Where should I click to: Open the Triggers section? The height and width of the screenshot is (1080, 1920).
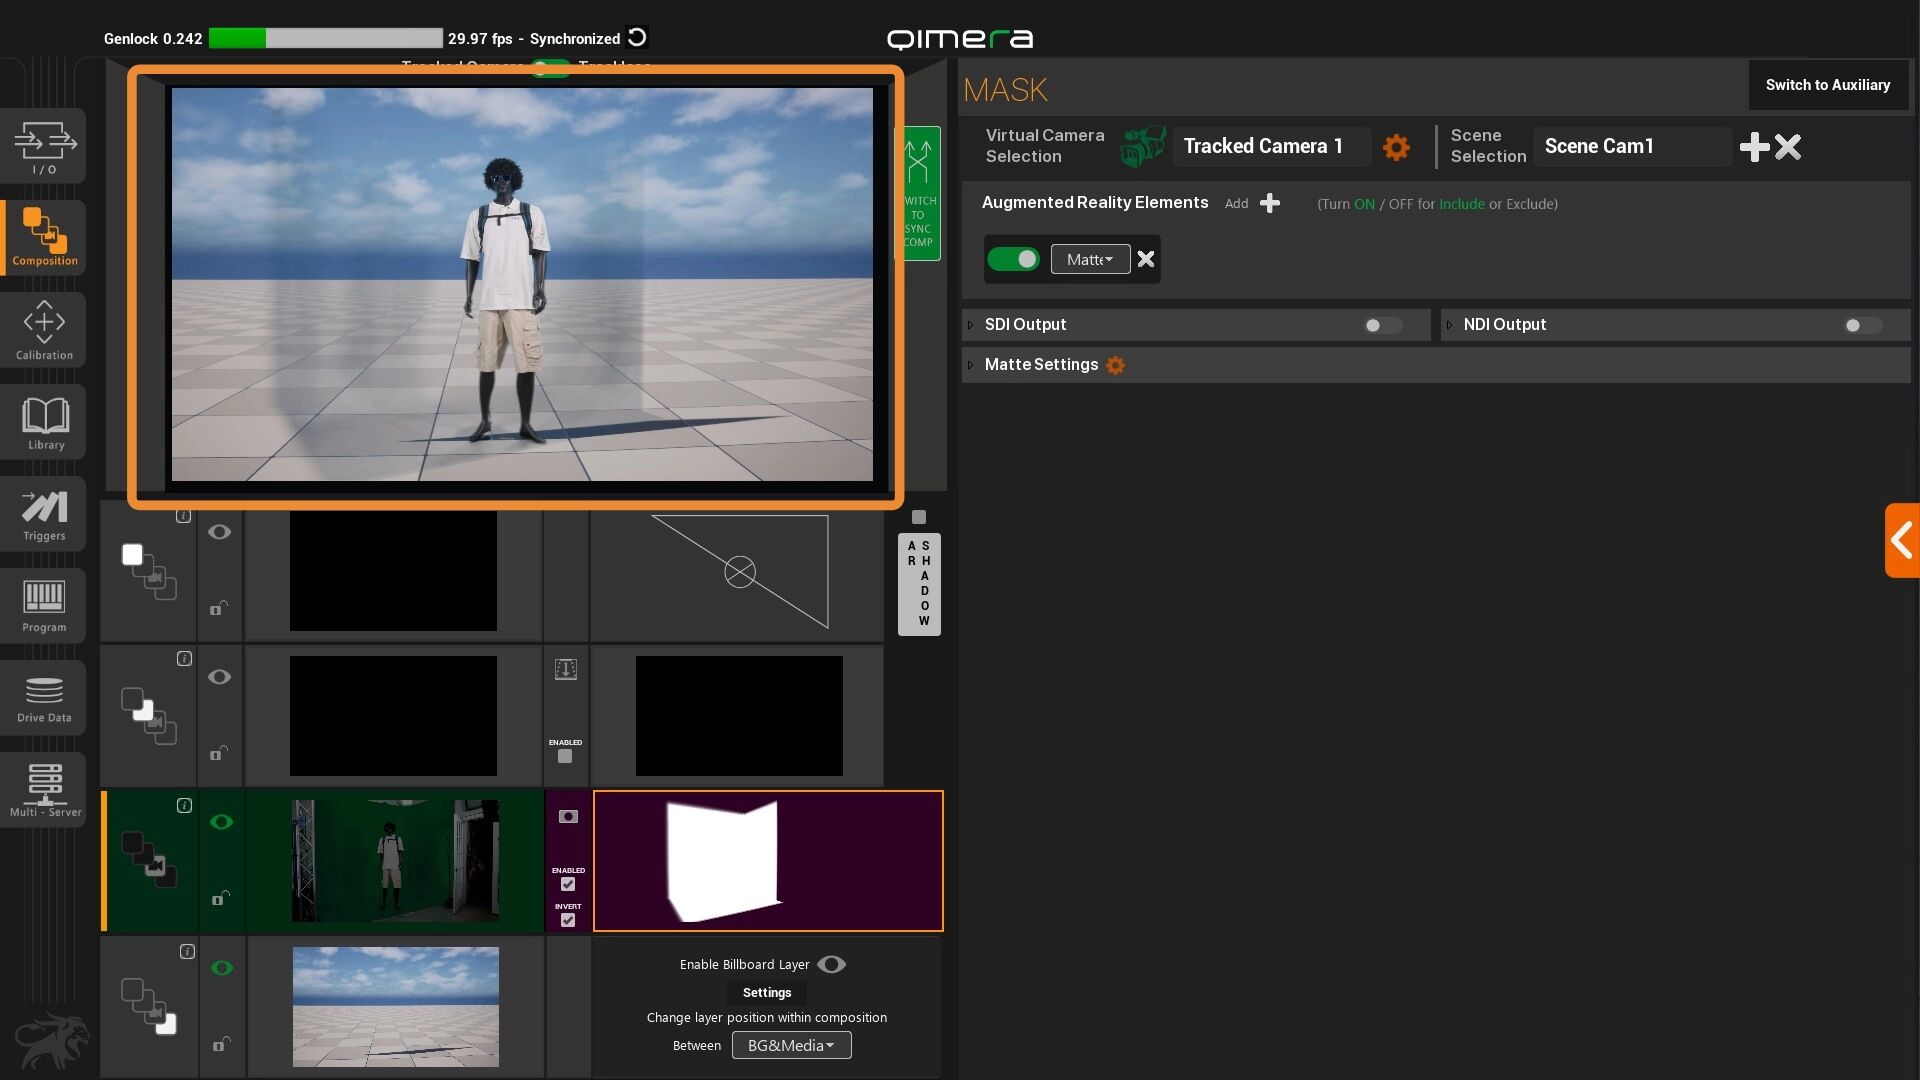point(44,514)
